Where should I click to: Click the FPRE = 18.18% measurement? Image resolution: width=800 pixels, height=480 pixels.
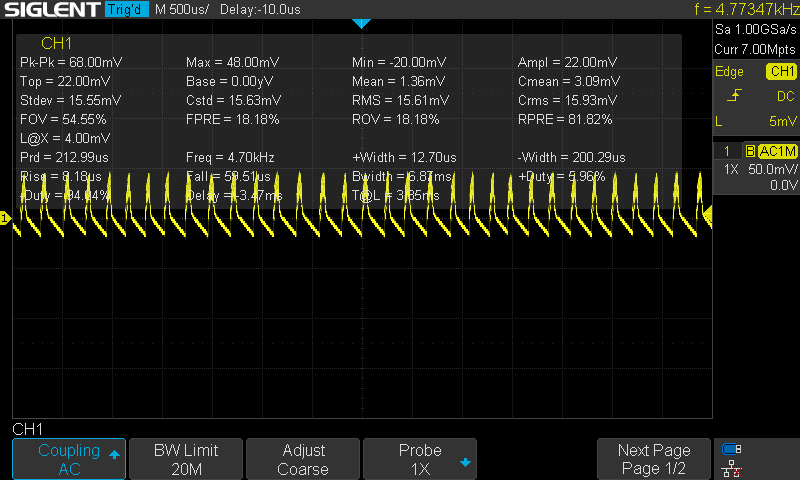click(233, 119)
